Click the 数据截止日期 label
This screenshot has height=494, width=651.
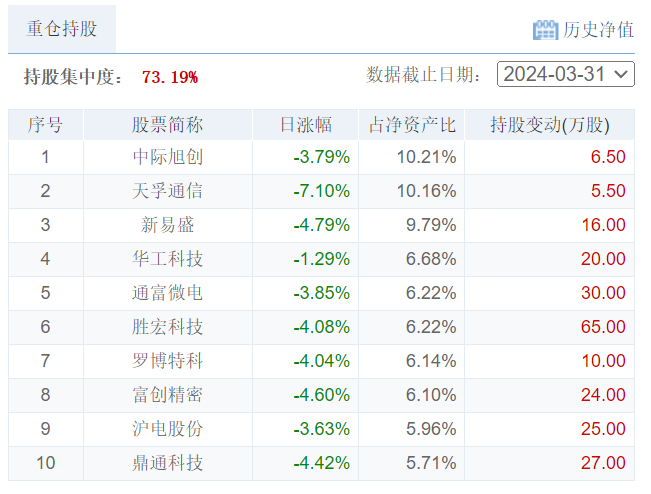point(423,75)
